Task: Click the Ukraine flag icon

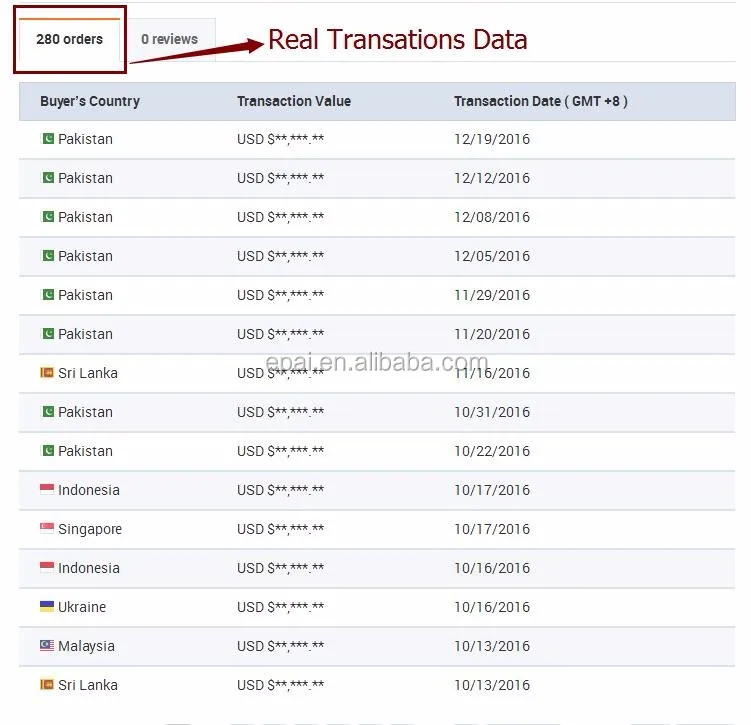Action: (47, 606)
